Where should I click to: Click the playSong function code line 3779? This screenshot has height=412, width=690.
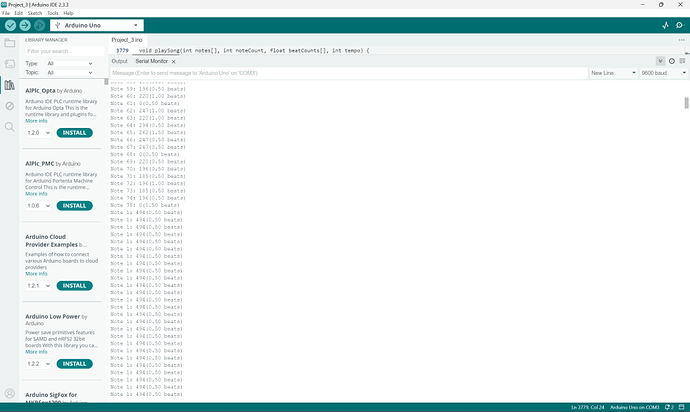pos(254,51)
